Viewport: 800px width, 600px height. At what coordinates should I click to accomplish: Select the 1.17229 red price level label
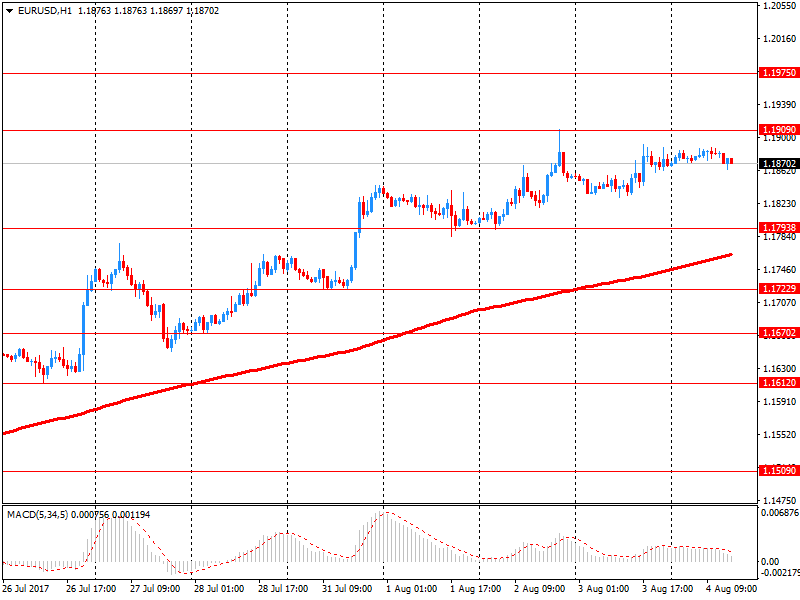click(x=779, y=289)
